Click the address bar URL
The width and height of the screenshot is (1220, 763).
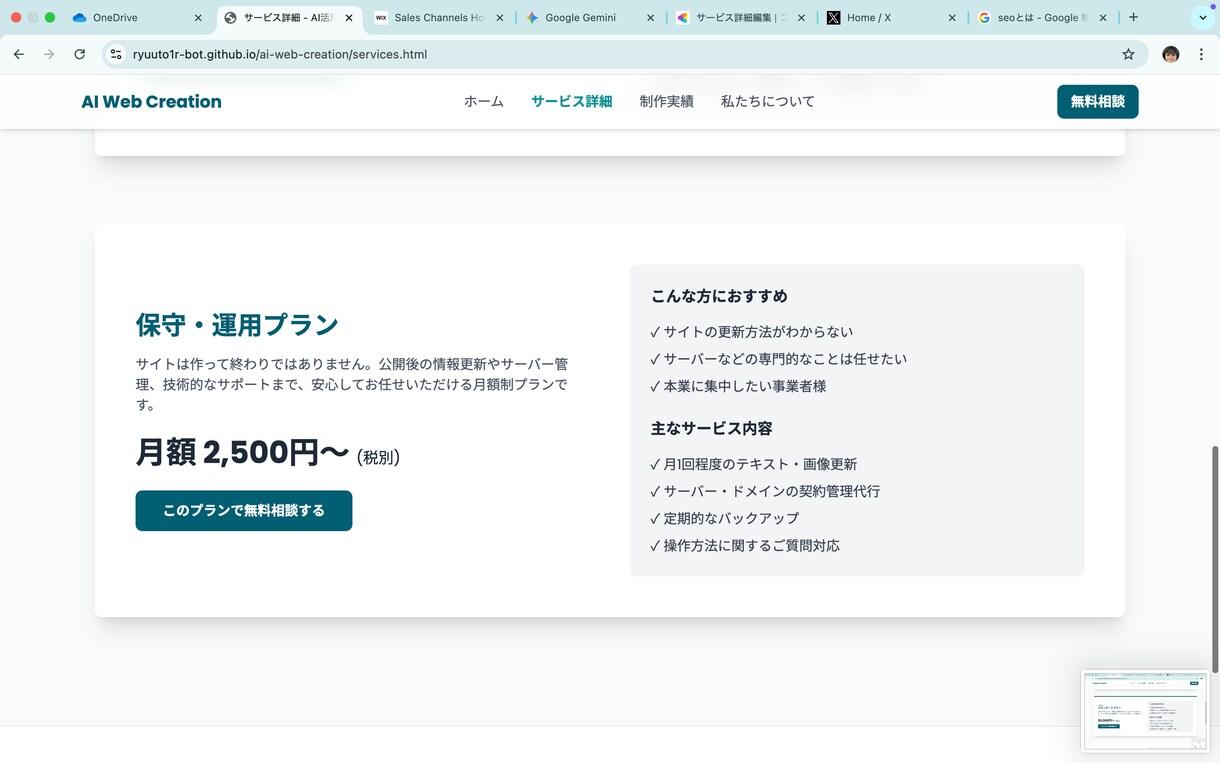coord(280,54)
